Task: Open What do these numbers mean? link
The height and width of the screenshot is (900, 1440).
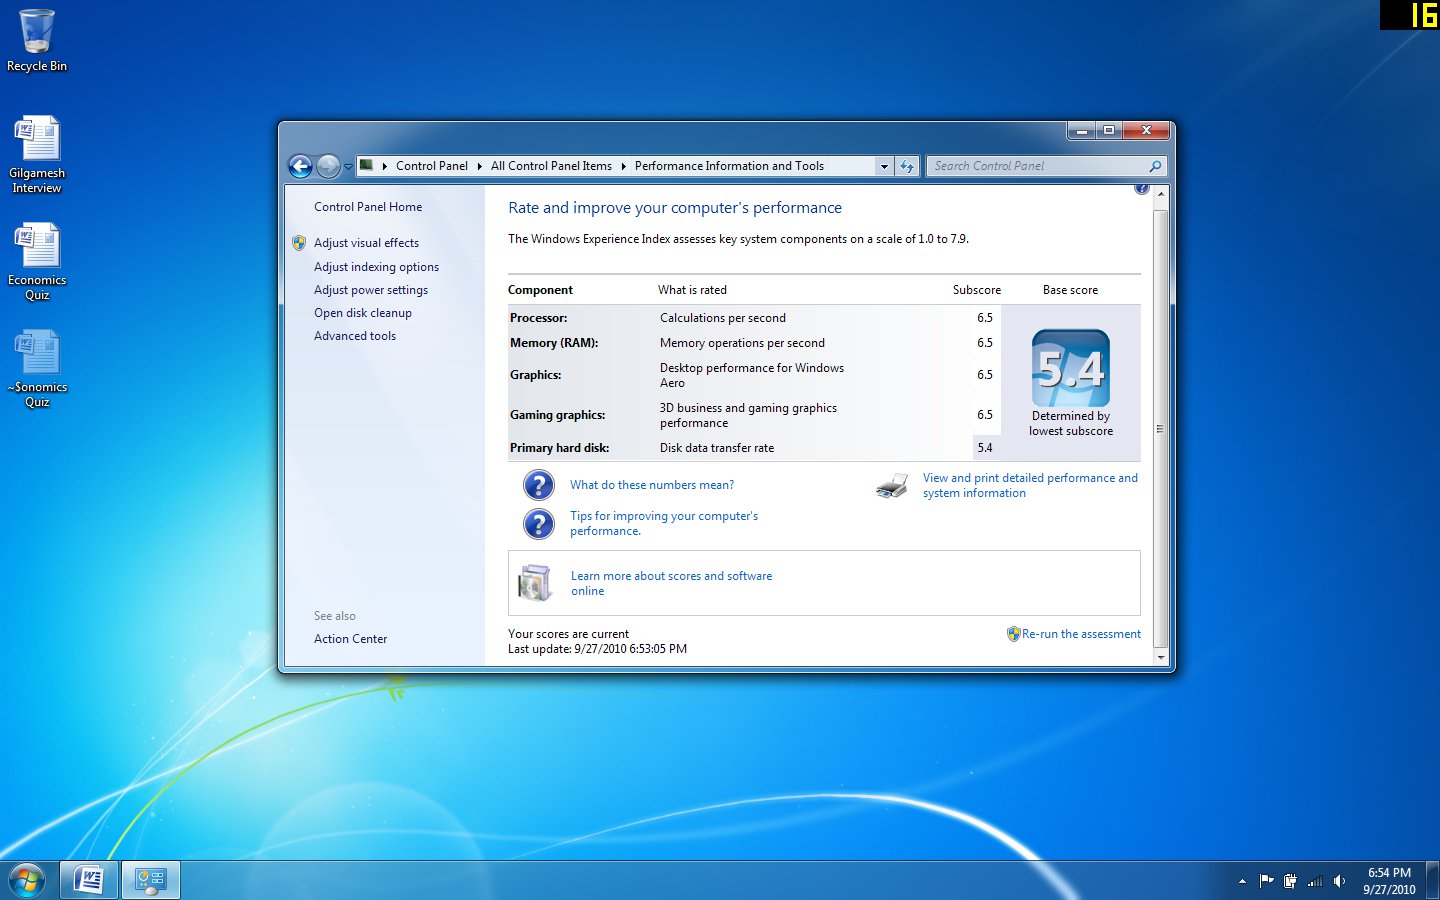Action: 652,485
